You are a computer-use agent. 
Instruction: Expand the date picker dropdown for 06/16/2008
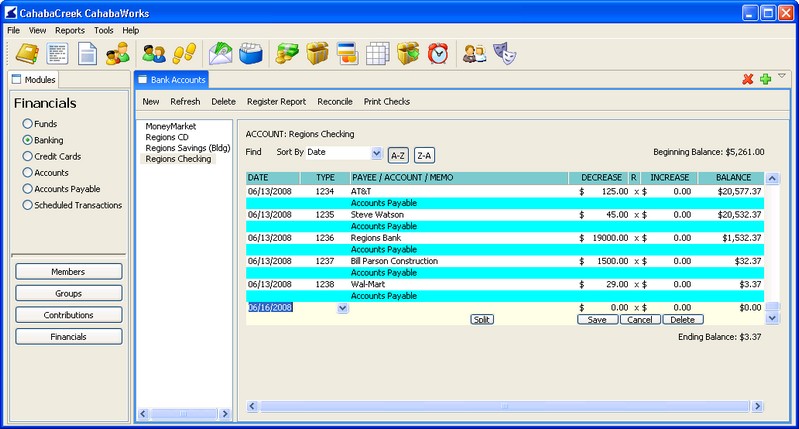click(x=343, y=308)
